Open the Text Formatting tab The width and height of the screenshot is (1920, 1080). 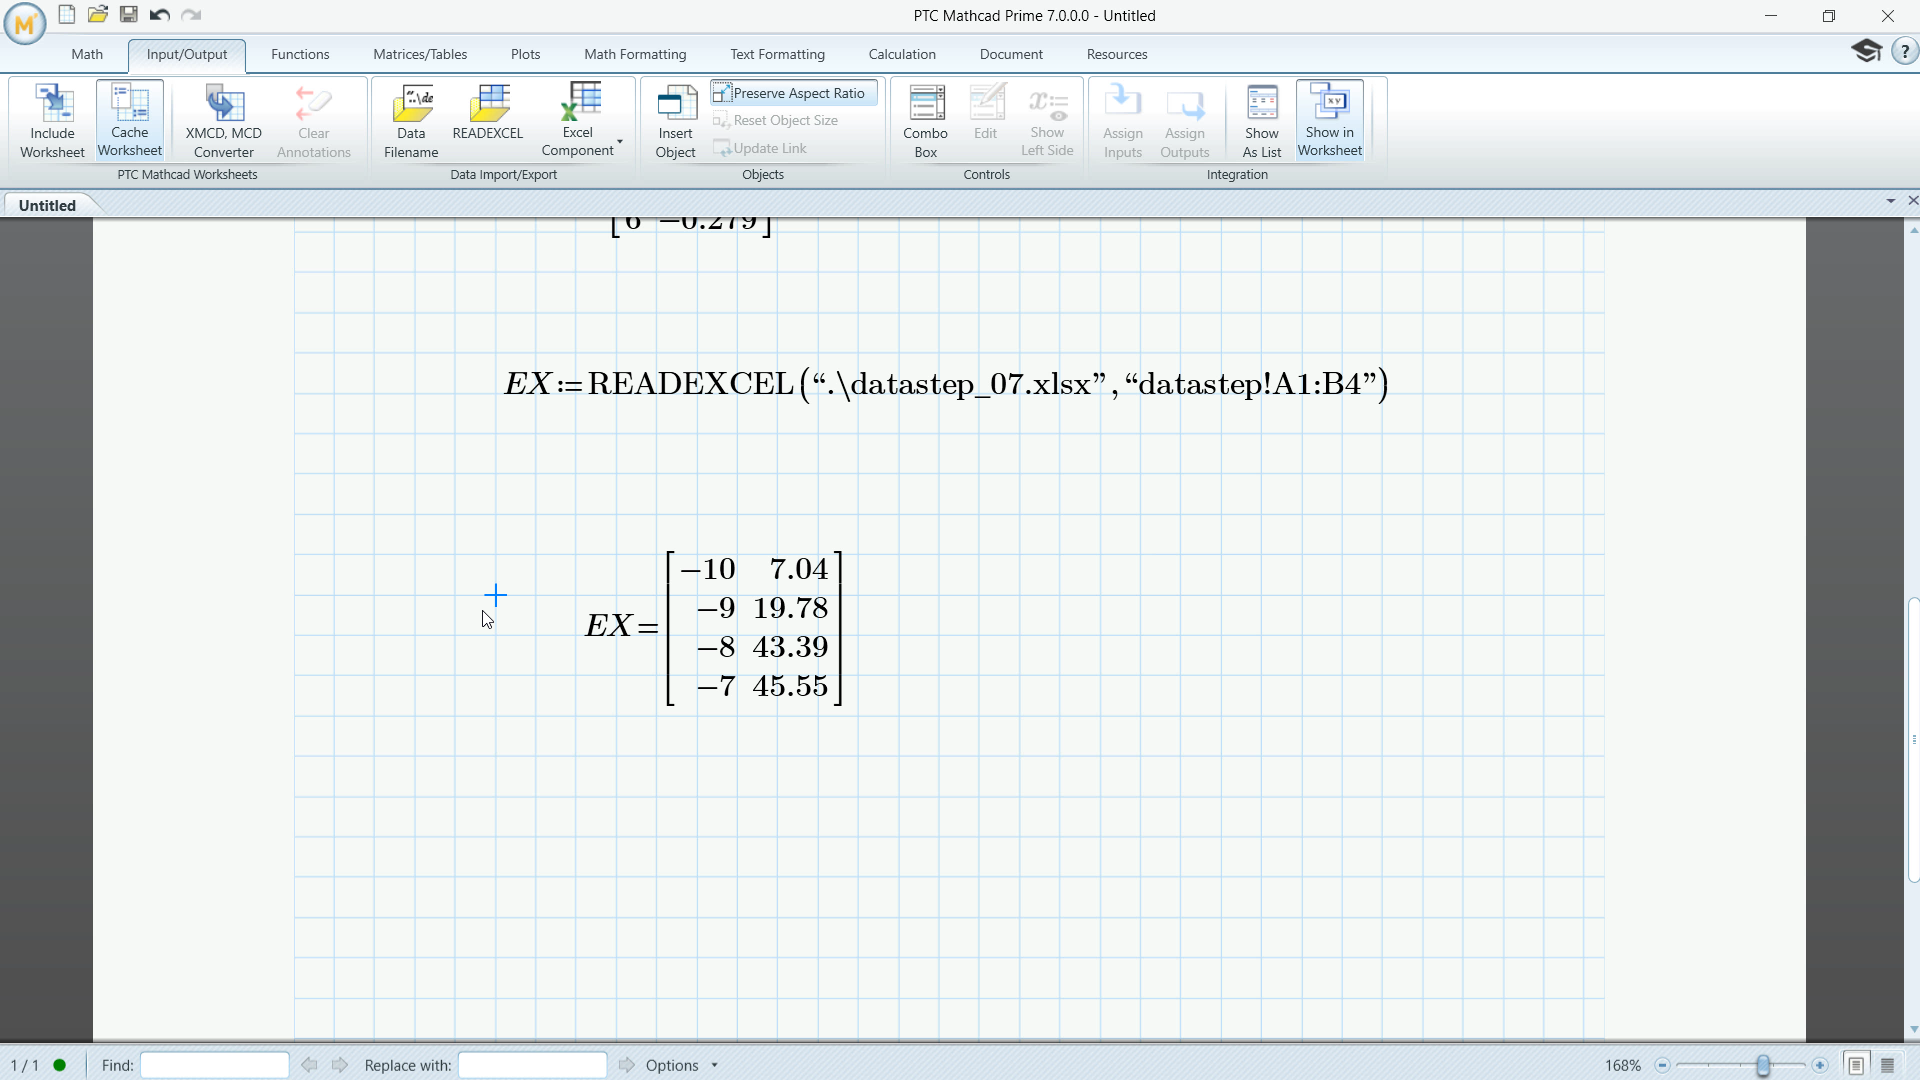[x=777, y=54]
